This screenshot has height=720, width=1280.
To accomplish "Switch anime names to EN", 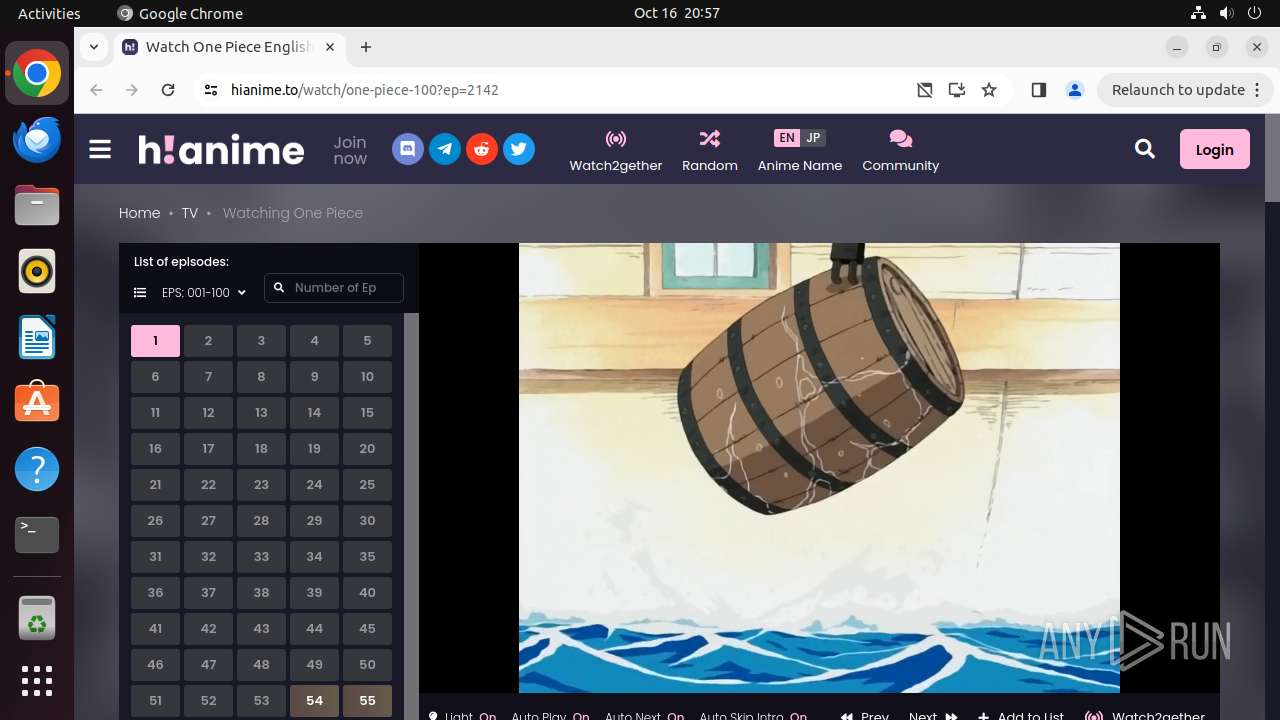I will point(787,138).
